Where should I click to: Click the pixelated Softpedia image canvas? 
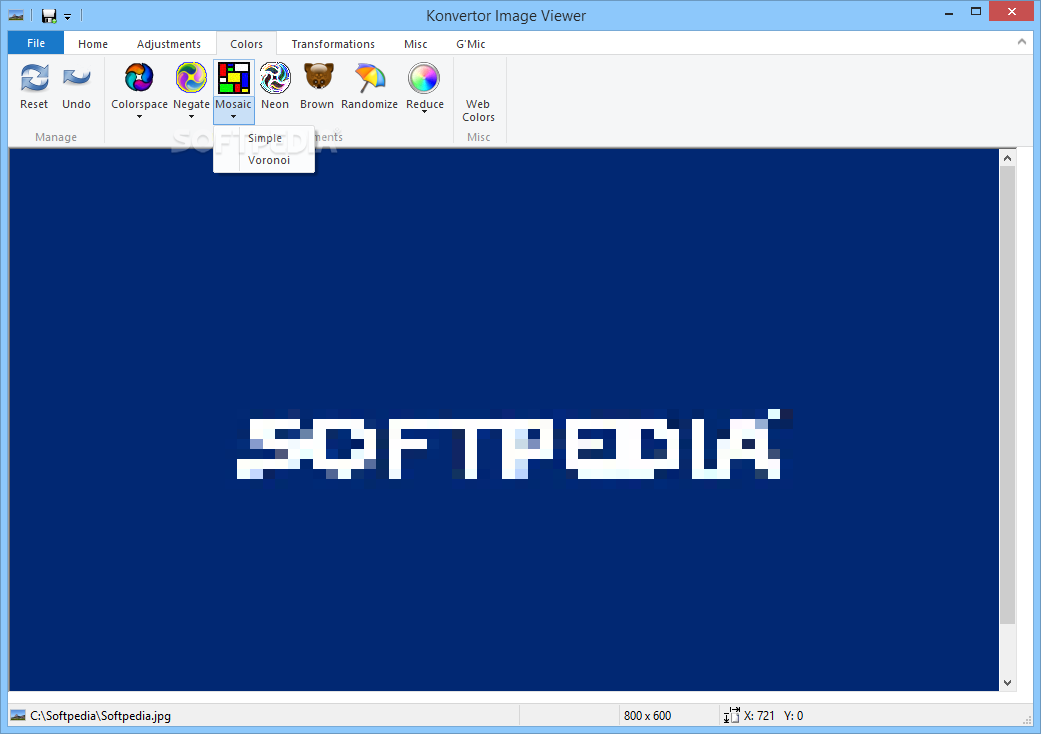tap(504, 419)
